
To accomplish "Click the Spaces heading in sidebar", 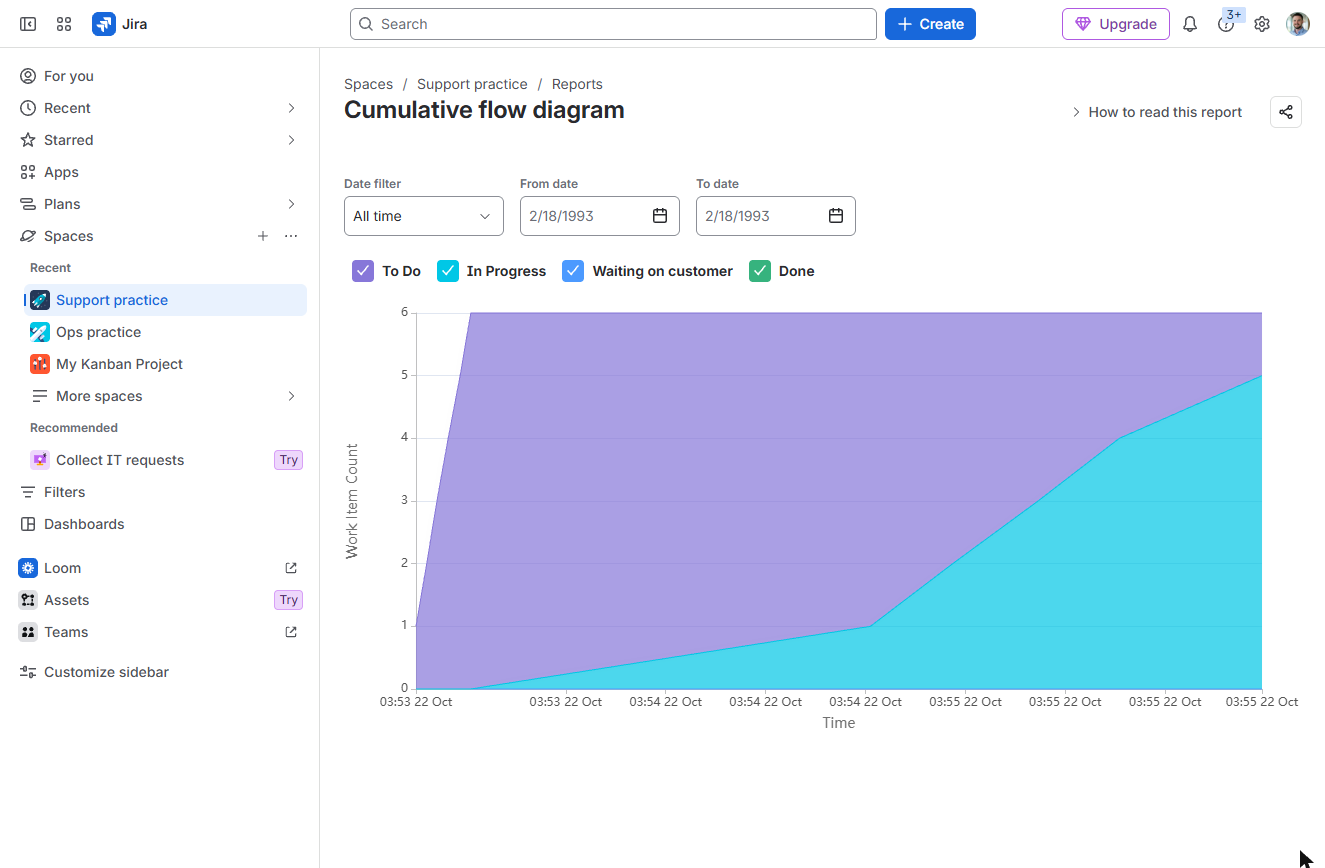I will tap(69, 236).
